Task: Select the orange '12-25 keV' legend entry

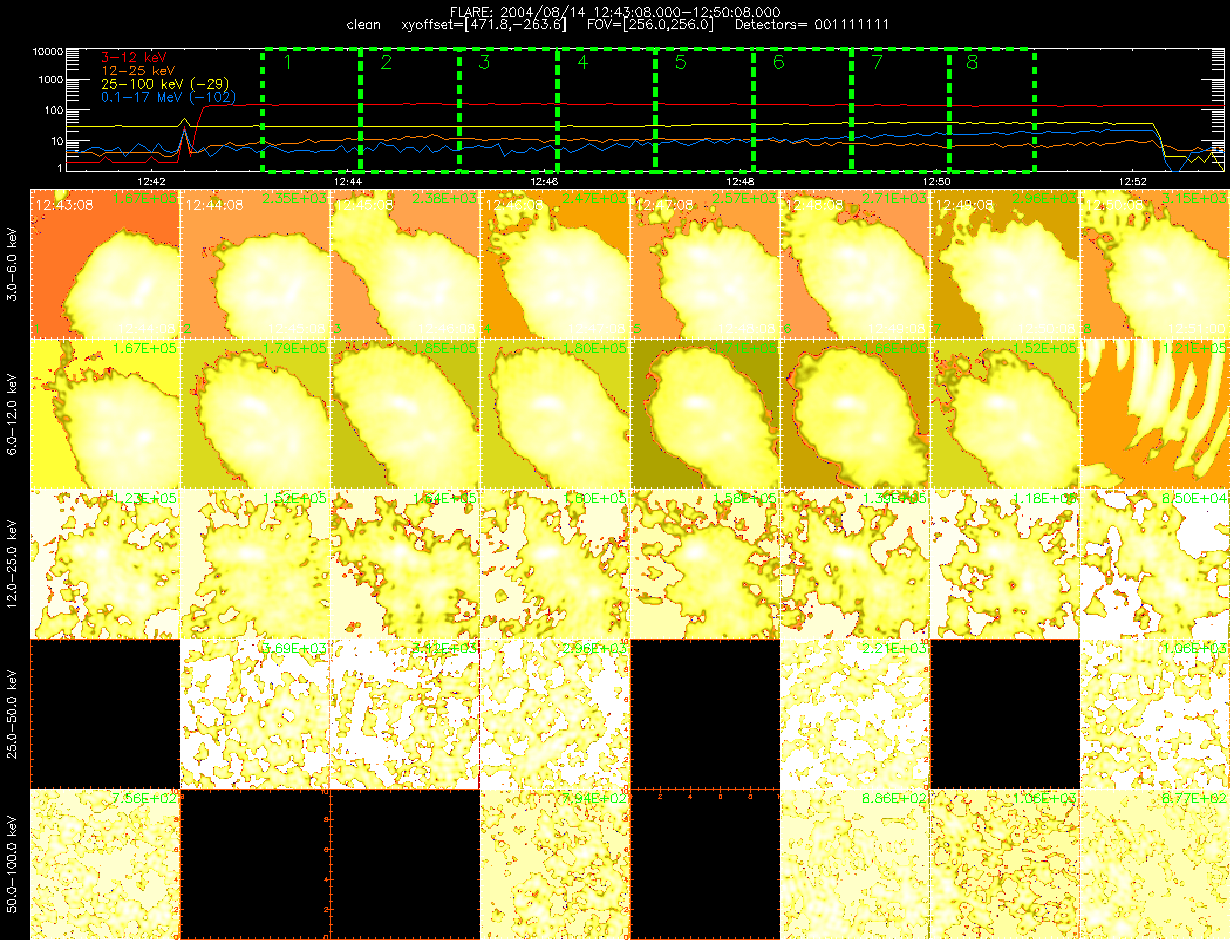Action: coord(140,72)
